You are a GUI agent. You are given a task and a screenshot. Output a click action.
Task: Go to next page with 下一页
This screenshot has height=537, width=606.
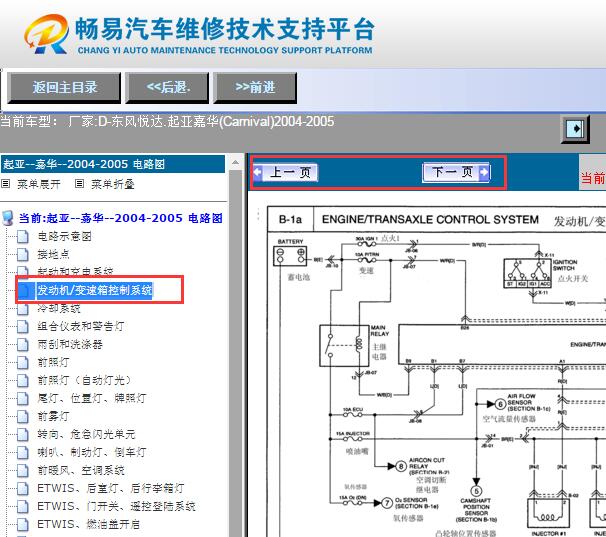tap(456, 172)
